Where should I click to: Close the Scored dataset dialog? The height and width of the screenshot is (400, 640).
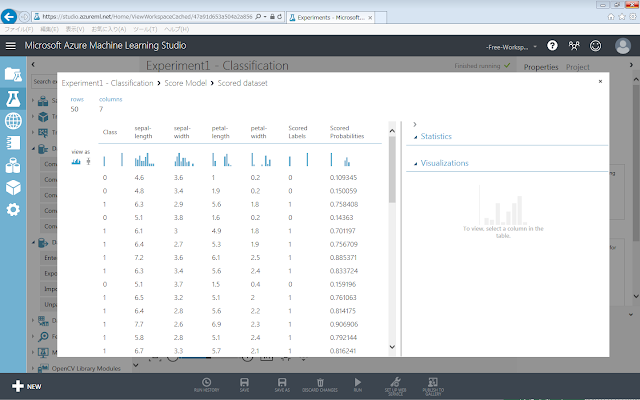(599, 80)
